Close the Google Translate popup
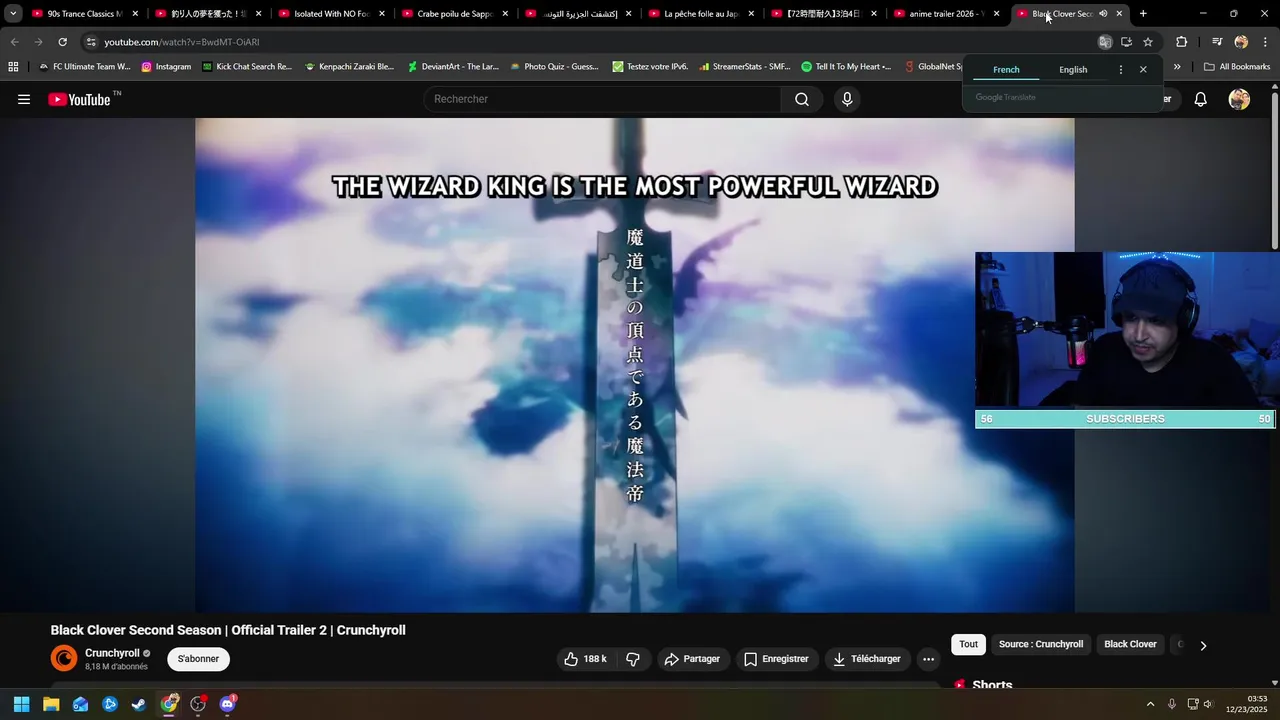The image size is (1280, 720). click(x=1143, y=70)
